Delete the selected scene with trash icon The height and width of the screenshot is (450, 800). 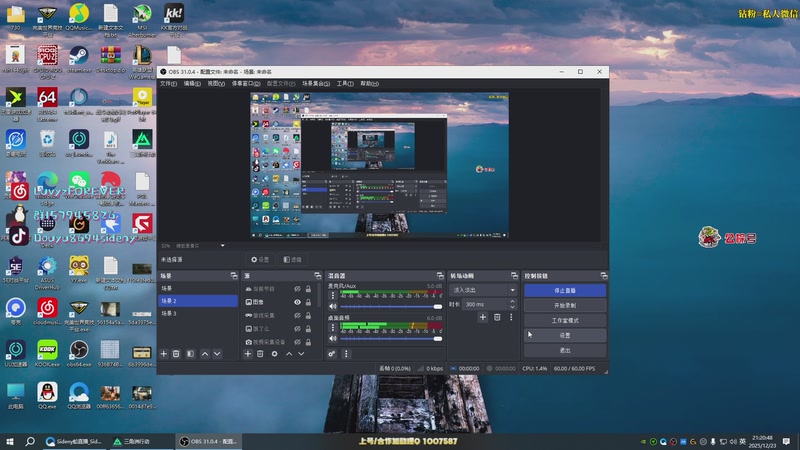[x=176, y=353]
